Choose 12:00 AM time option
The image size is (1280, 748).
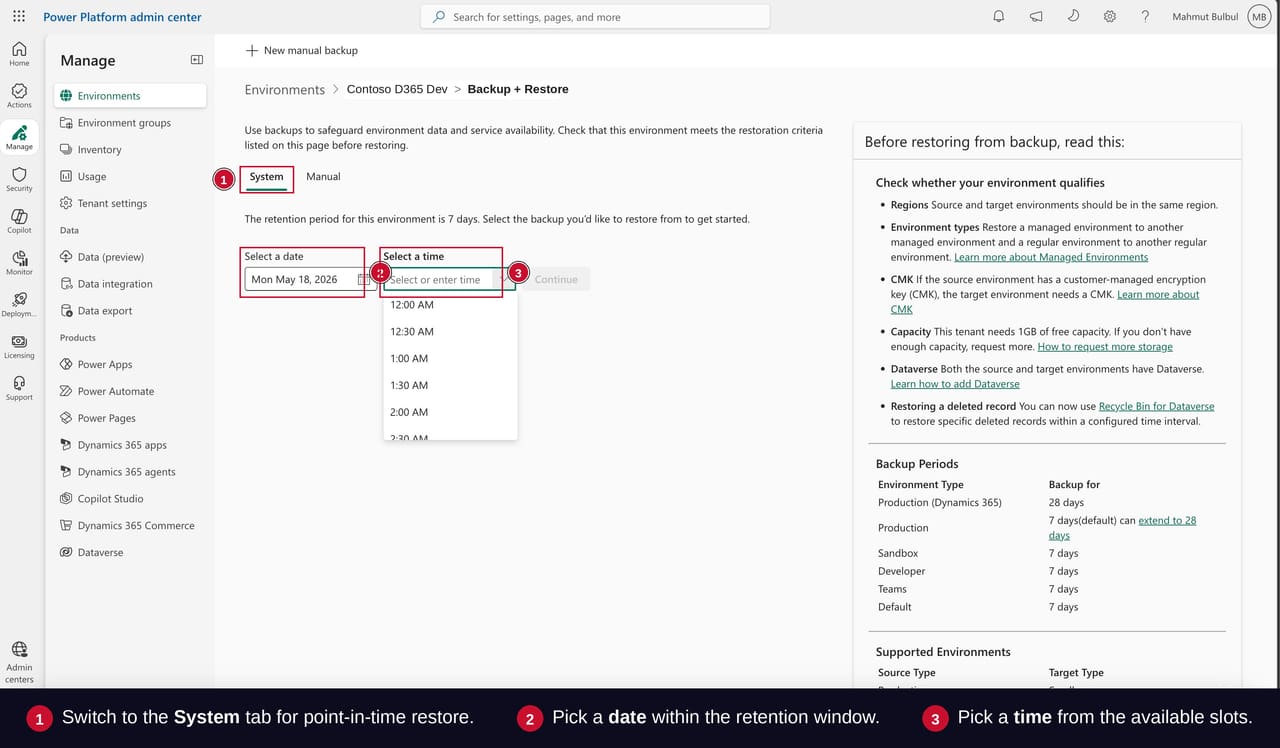450,305
